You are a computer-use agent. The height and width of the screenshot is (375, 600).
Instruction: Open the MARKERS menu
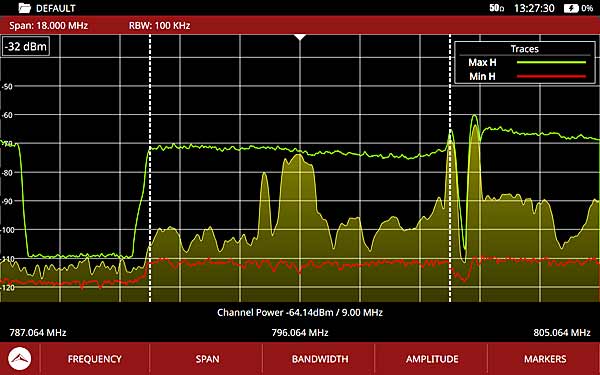[545, 359]
